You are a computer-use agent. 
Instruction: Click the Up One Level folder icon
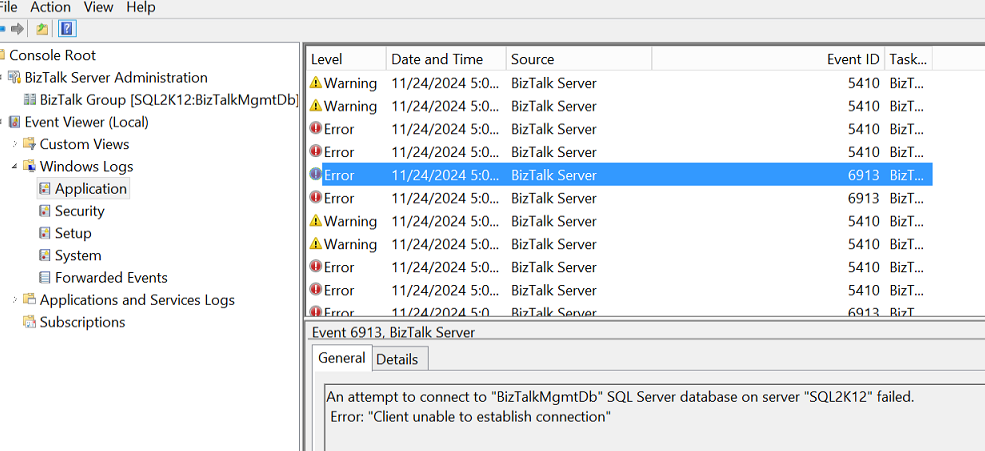coord(42,29)
